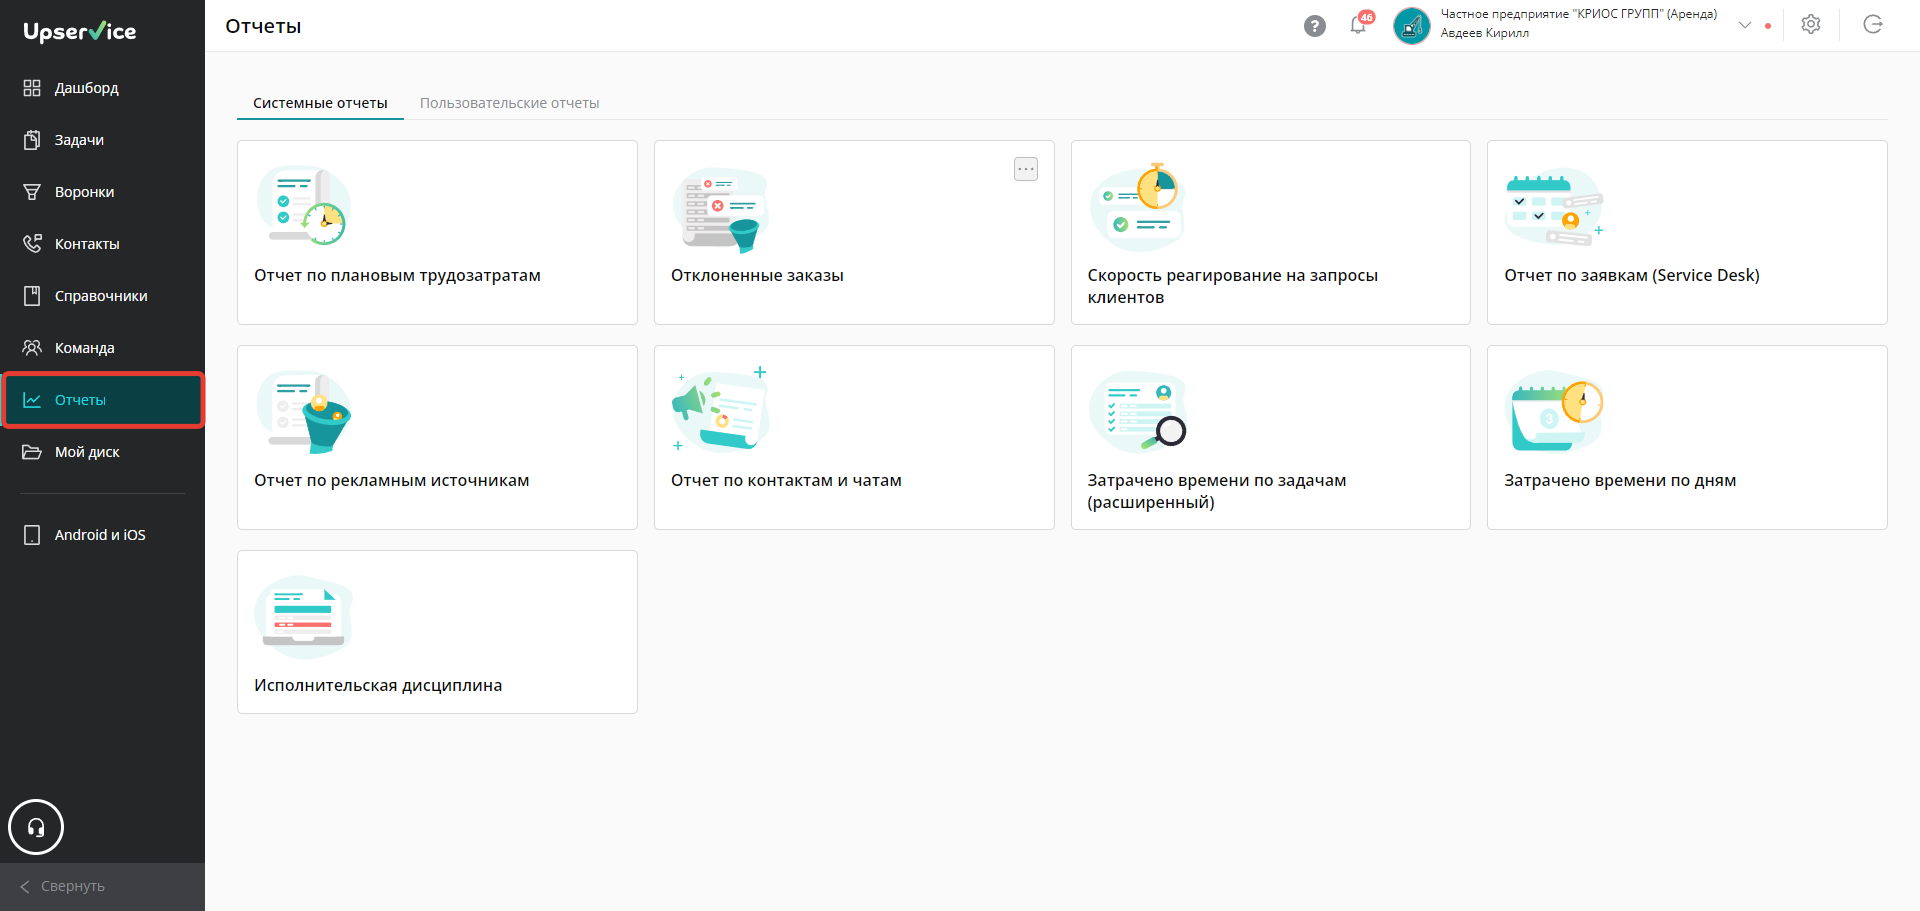Click the Service Desk report illustration
This screenshot has height=911, width=1920.
1554,207
